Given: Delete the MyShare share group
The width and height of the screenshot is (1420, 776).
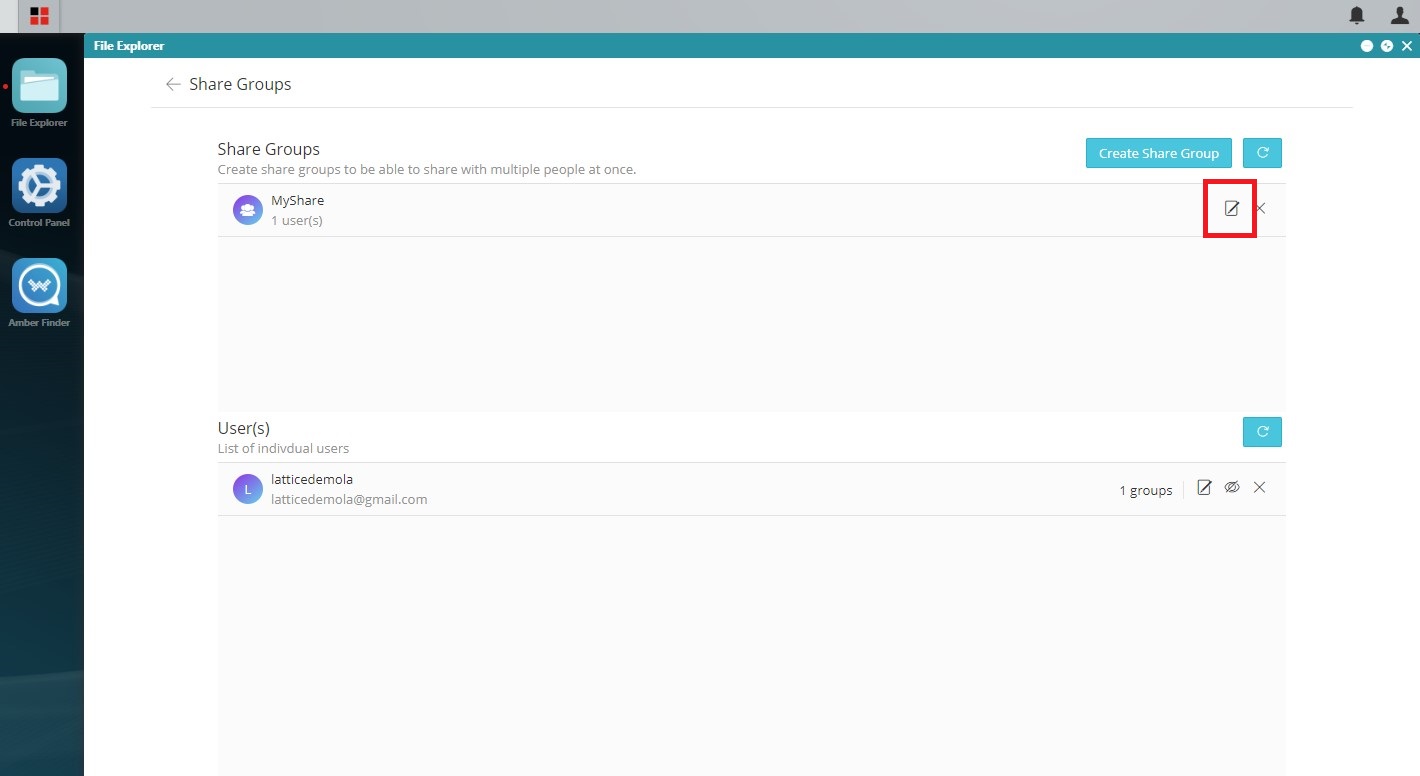Looking at the screenshot, I should click(x=1260, y=209).
